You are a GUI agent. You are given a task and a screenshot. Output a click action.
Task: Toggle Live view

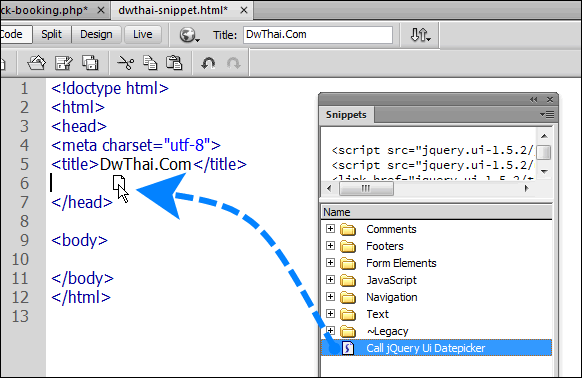click(143, 35)
